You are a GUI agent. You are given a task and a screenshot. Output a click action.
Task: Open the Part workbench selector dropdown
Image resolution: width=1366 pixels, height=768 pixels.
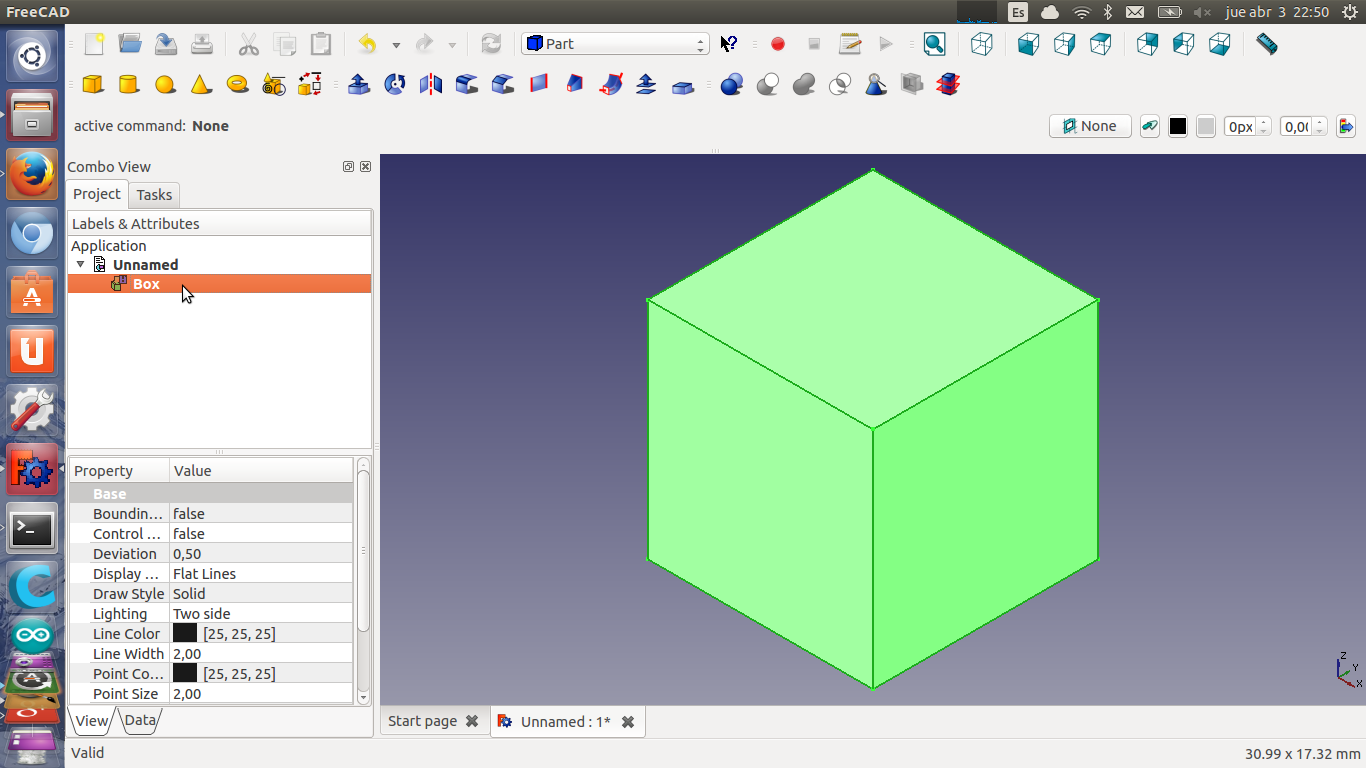tap(615, 44)
